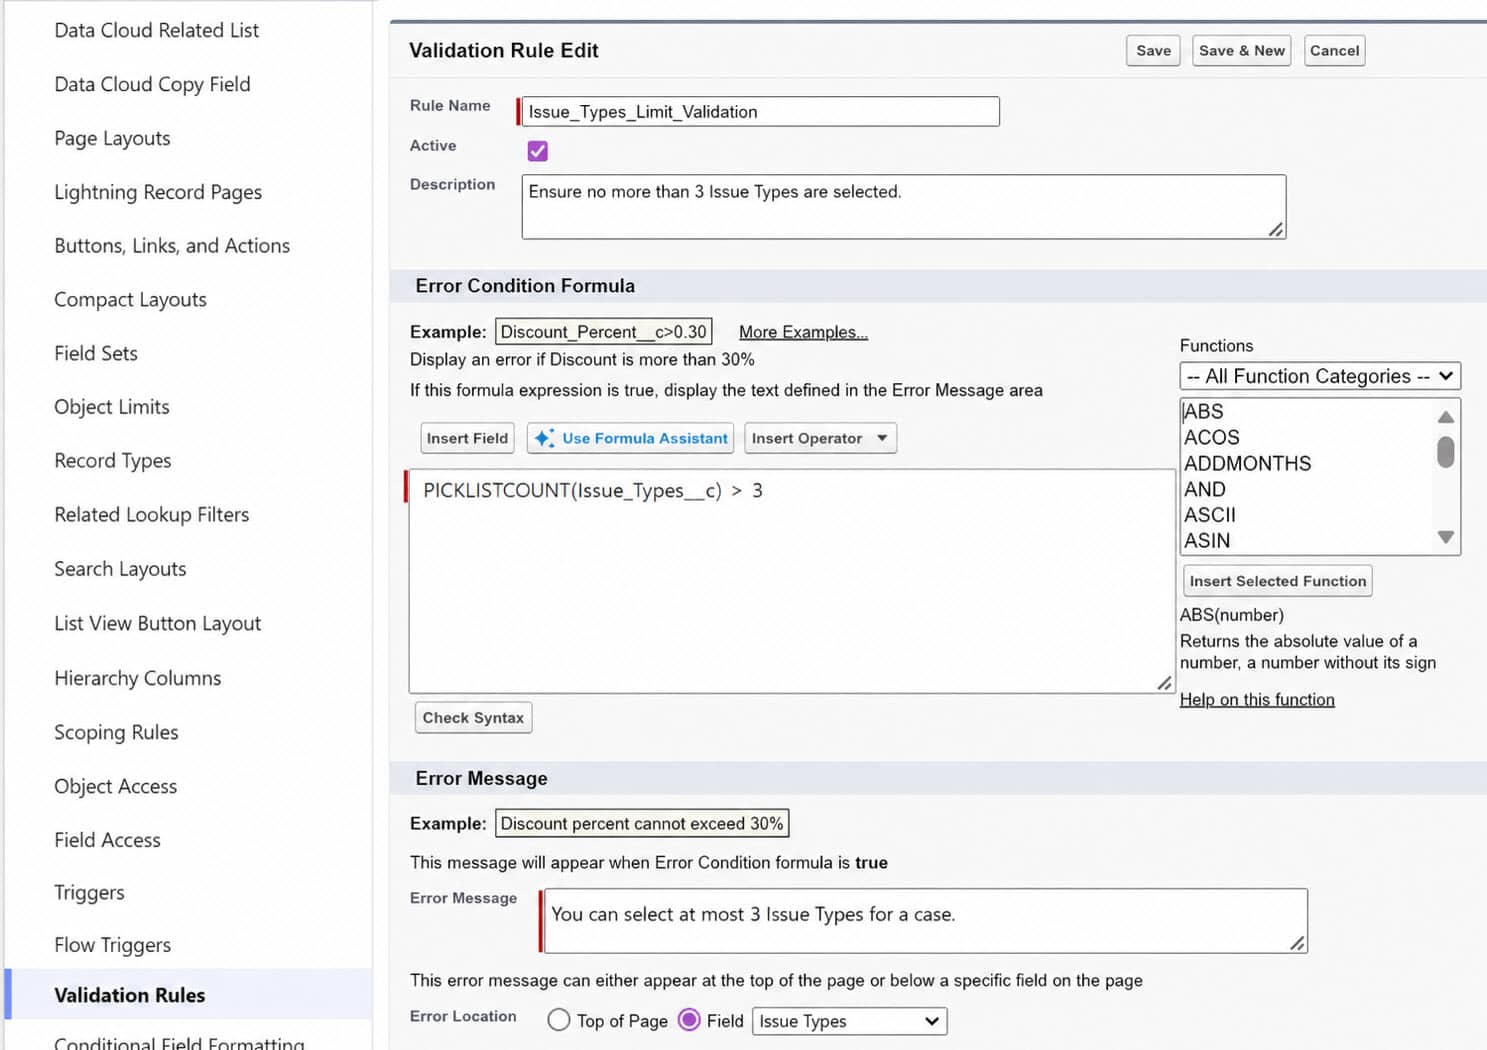Viewport: 1487px width, 1050px height.
Task: Go to Hierarchy Columns
Action: tap(138, 678)
